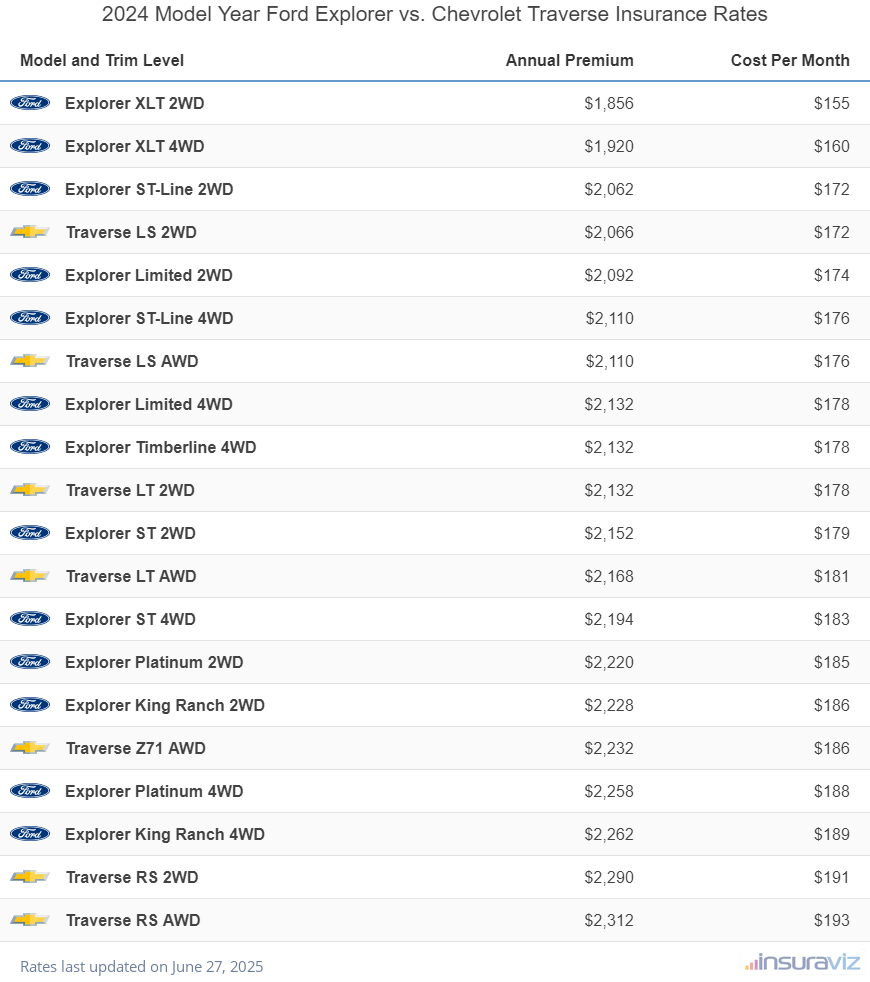Click the Chevrolet logo beside Traverse LS AWD

[30, 361]
